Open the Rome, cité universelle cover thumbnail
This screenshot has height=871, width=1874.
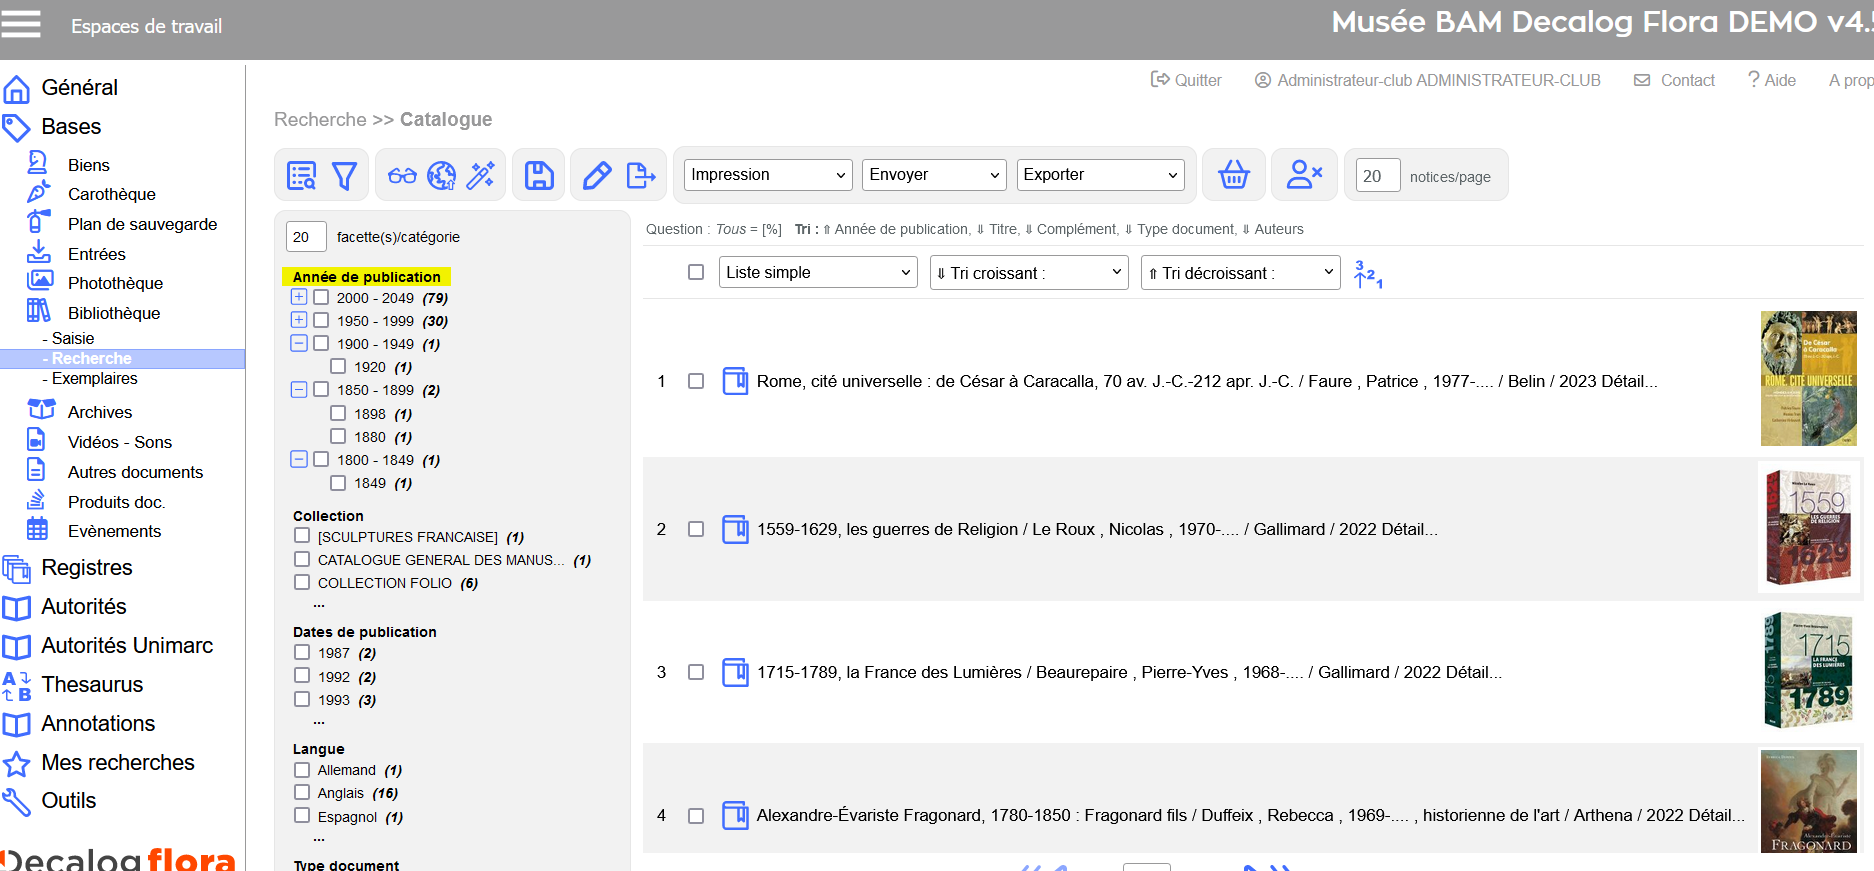point(1808,379)
